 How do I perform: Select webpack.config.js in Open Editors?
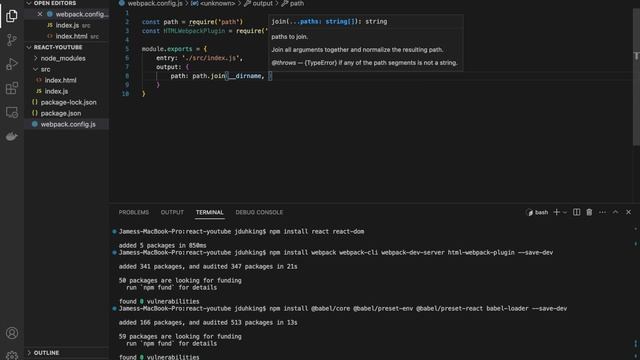coord(82,14)
